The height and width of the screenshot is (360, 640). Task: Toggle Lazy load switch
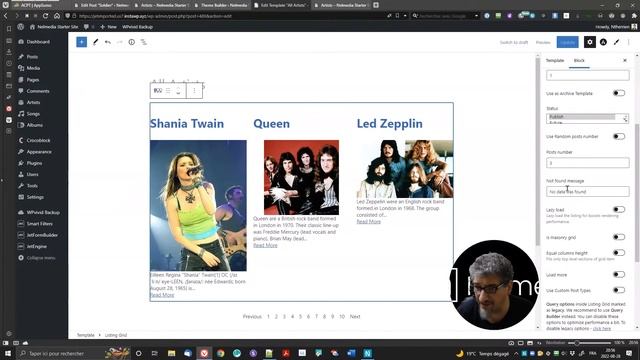[619, 209]
